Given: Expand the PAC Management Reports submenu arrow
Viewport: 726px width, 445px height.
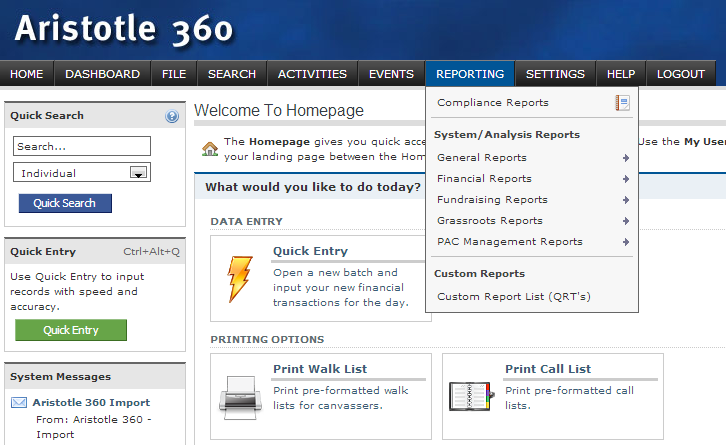Looking at the screenshot, I should (x=626, y=242).
